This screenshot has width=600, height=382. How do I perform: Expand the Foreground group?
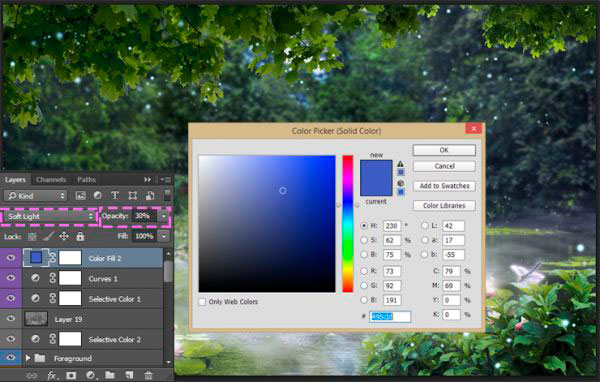tap(28, 358)
